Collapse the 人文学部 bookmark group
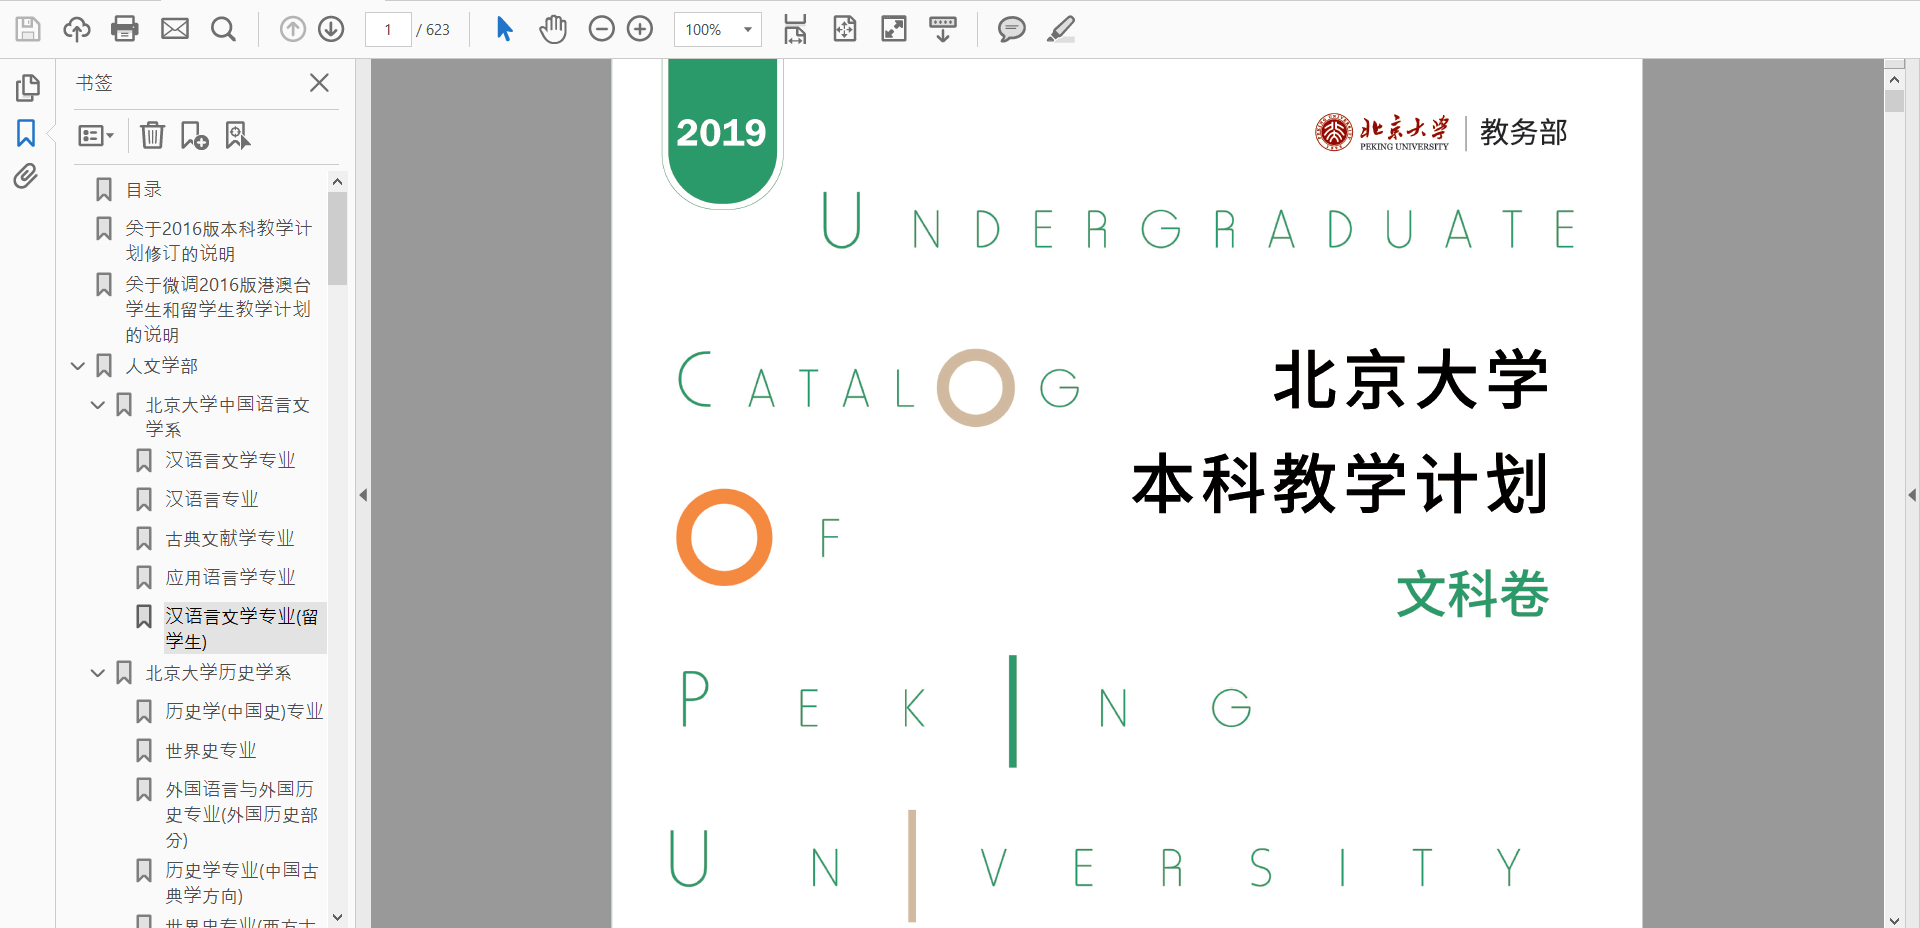 [x=77, y=366]
